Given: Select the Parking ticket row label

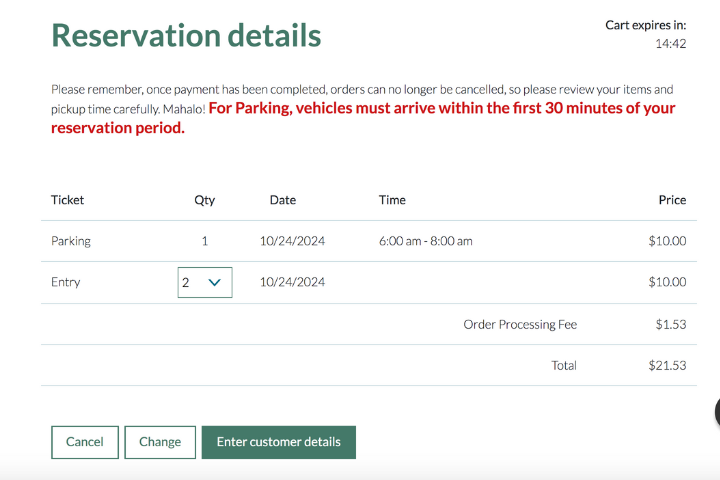Looking at the screenshot, I should pos(71,241).
